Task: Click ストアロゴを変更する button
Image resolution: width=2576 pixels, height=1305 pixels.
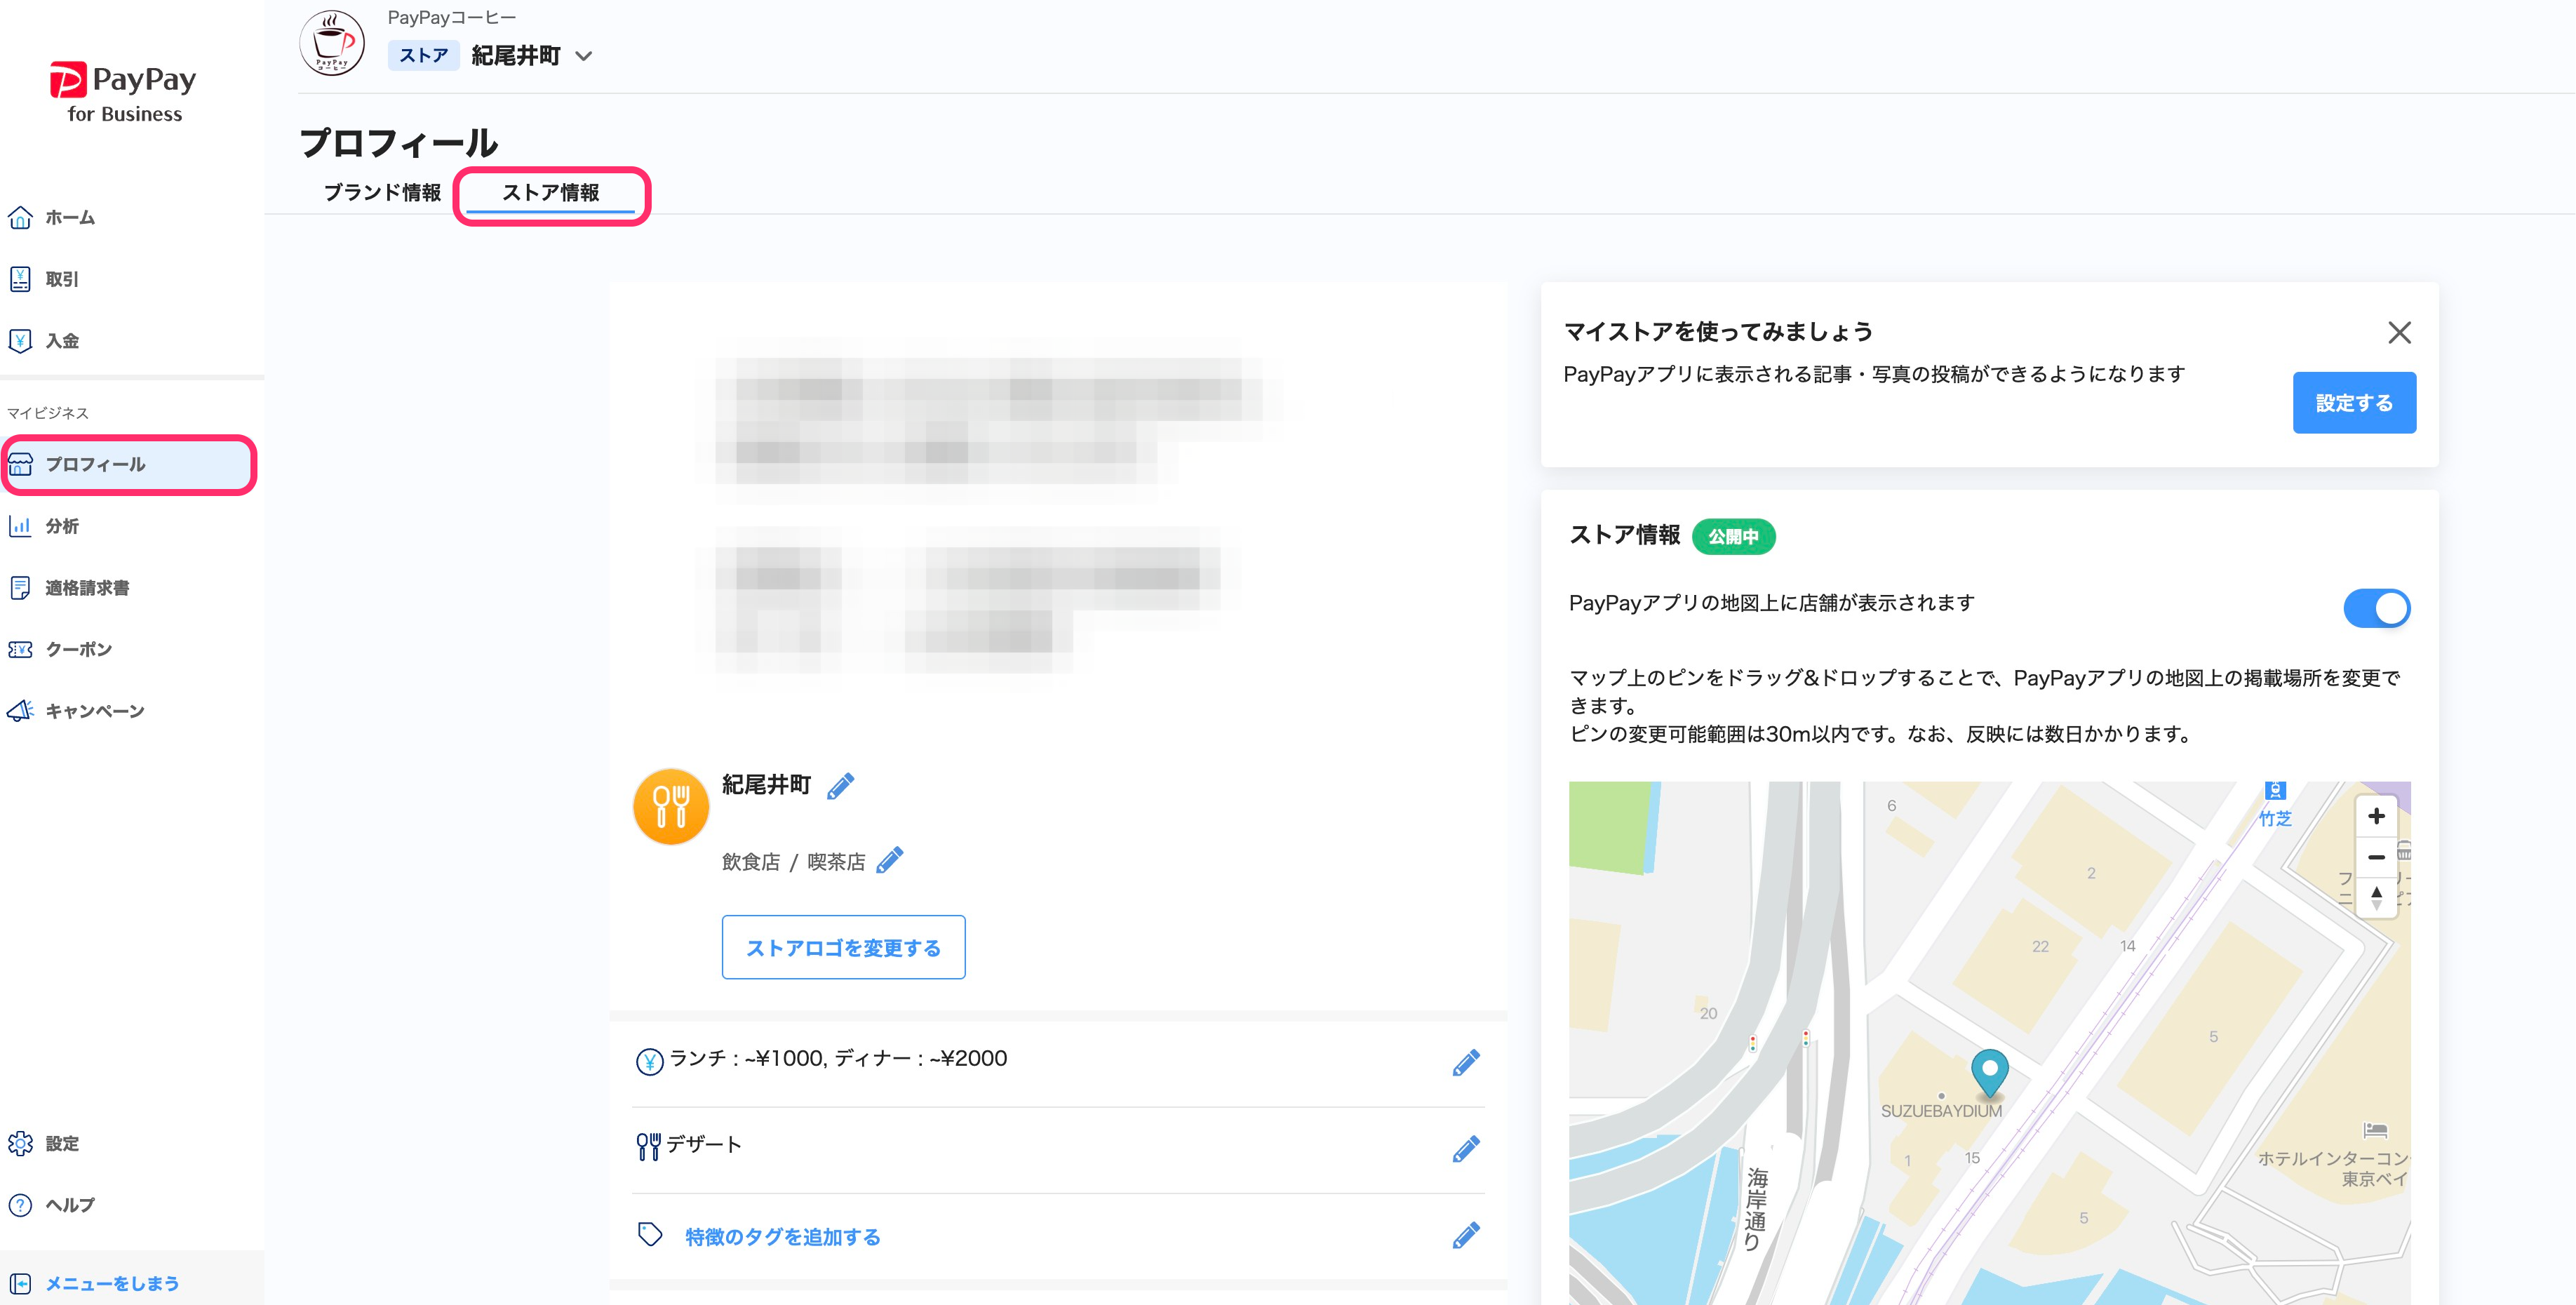Action: (843, 947)
